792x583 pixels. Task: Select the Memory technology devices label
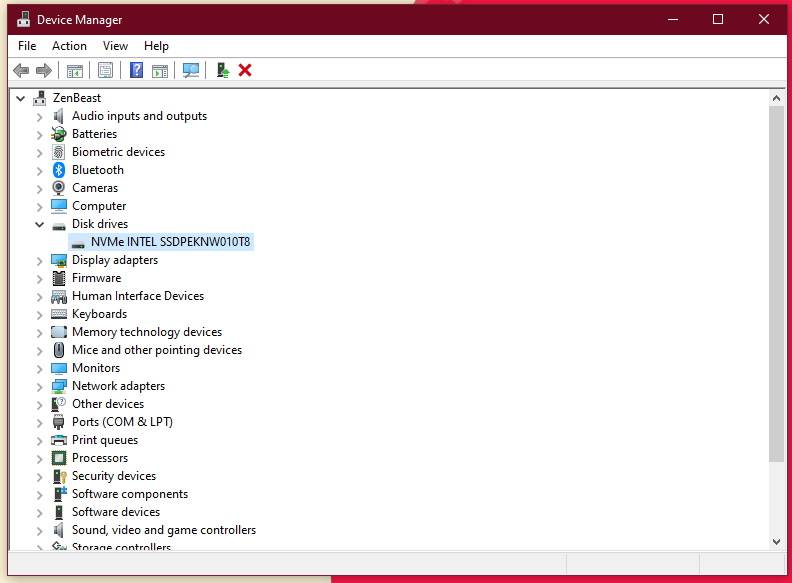[147, 332]
